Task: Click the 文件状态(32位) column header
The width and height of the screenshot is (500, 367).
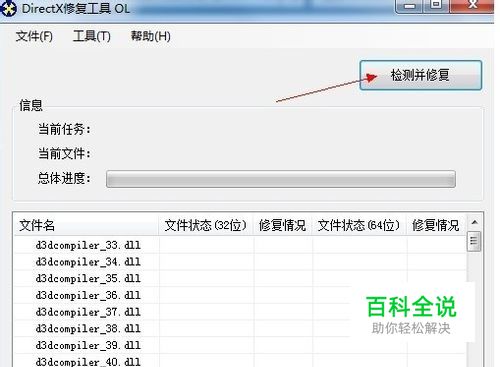Action: pos(206,225)
